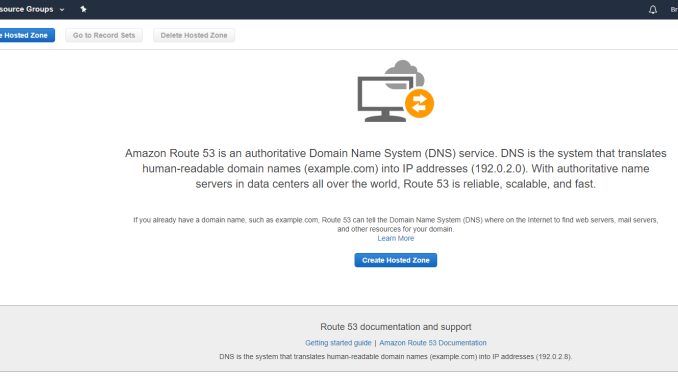678x381 pixels.
Task: Open the Amazon Route 53 Documentation link
Action: click(x=433, y=343)
